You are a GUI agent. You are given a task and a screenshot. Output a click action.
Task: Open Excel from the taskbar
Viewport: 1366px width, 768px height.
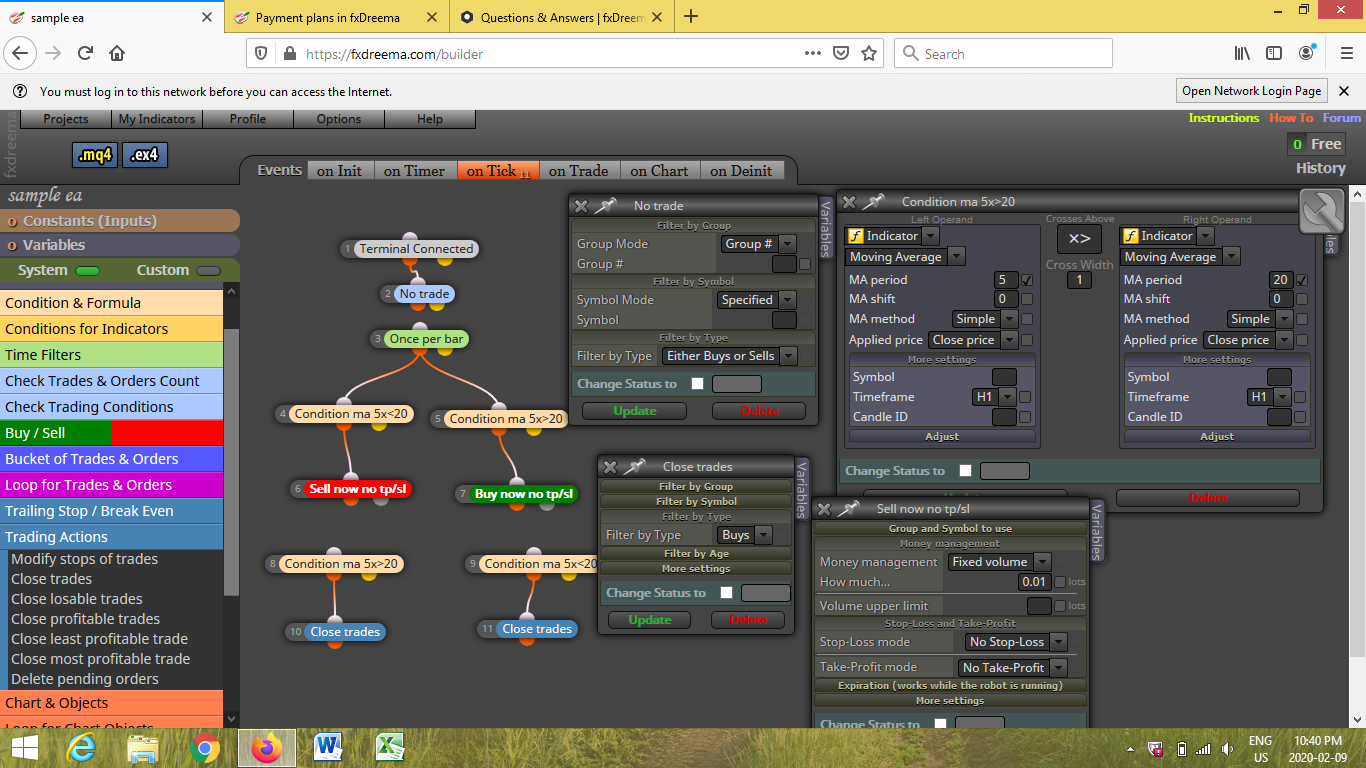tap(389, 748)
